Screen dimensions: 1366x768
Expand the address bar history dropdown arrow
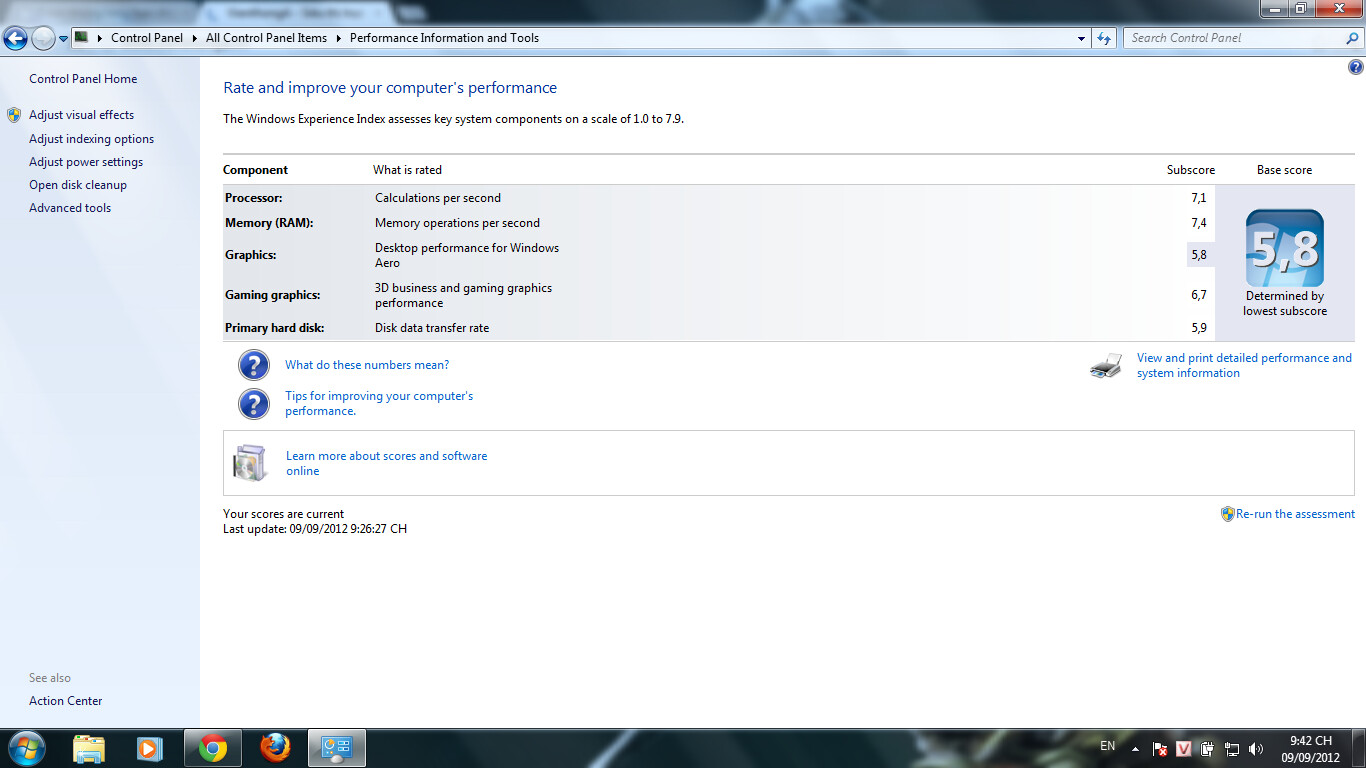[1082, 38]
